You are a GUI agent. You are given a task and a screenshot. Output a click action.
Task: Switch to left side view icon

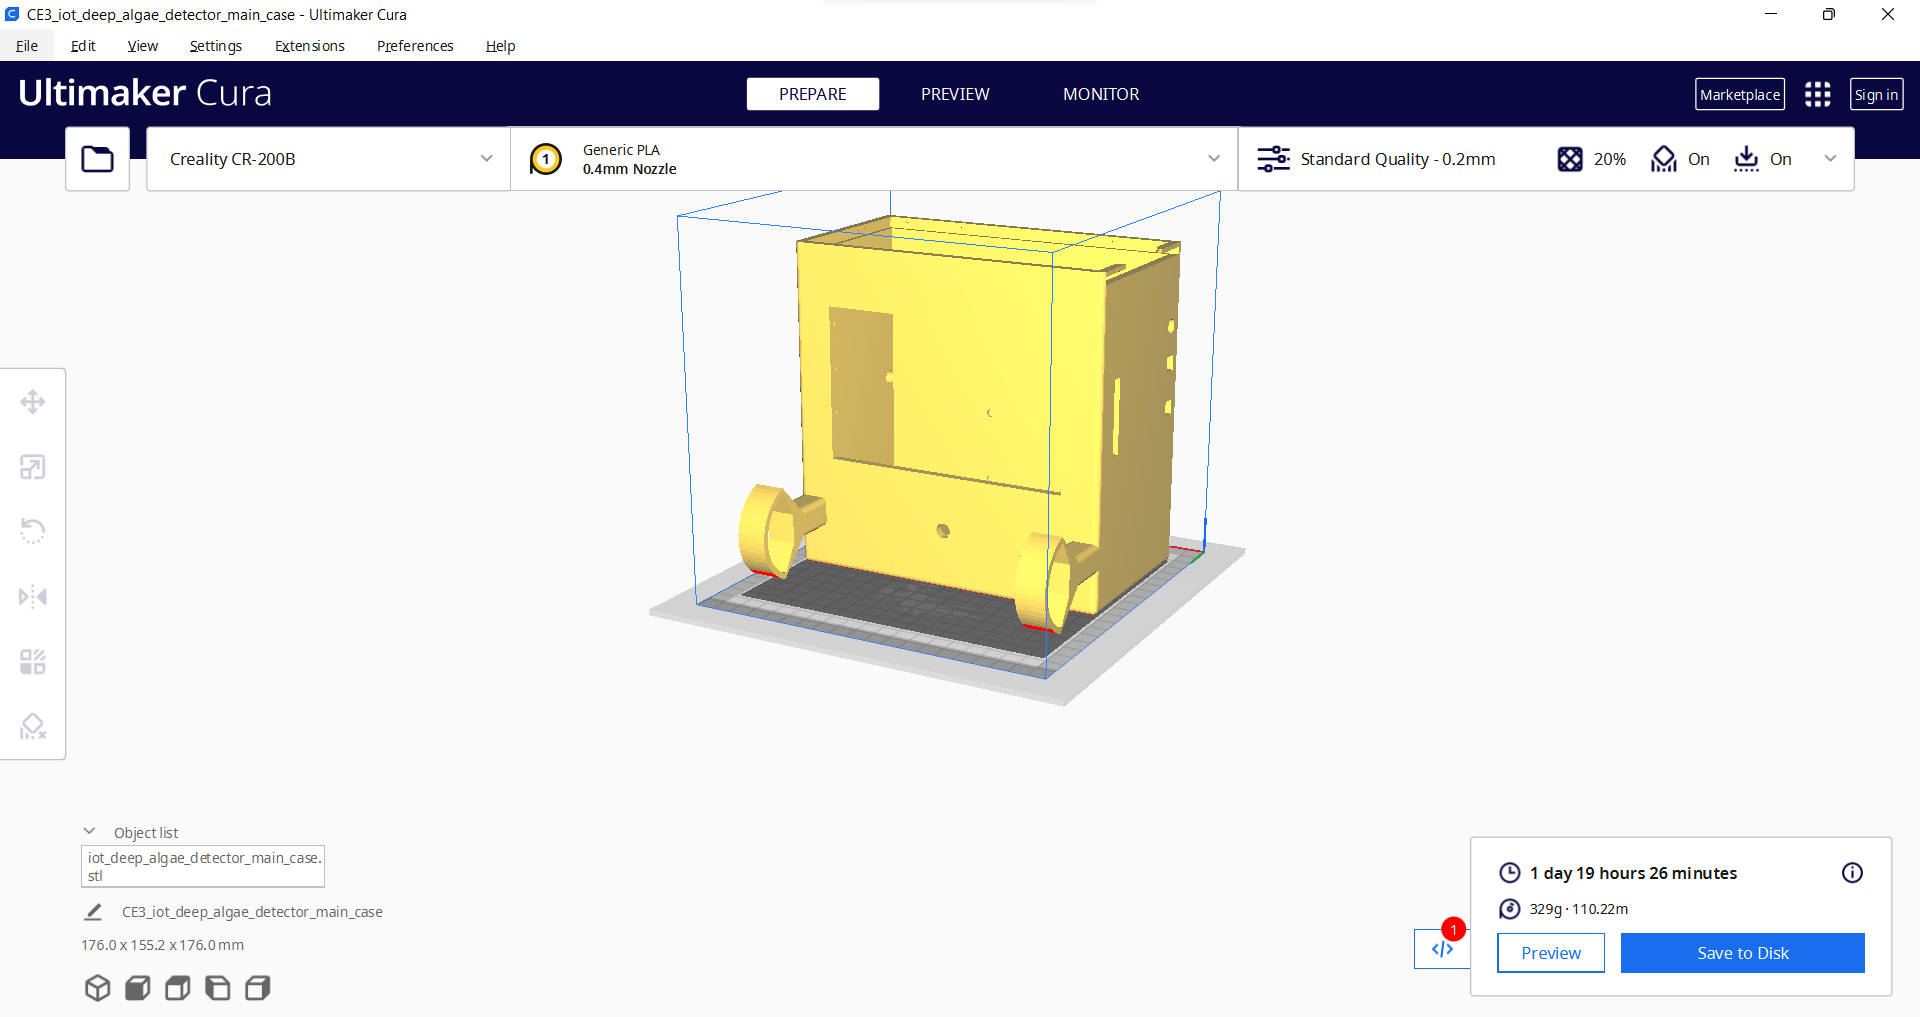point(218,988)
